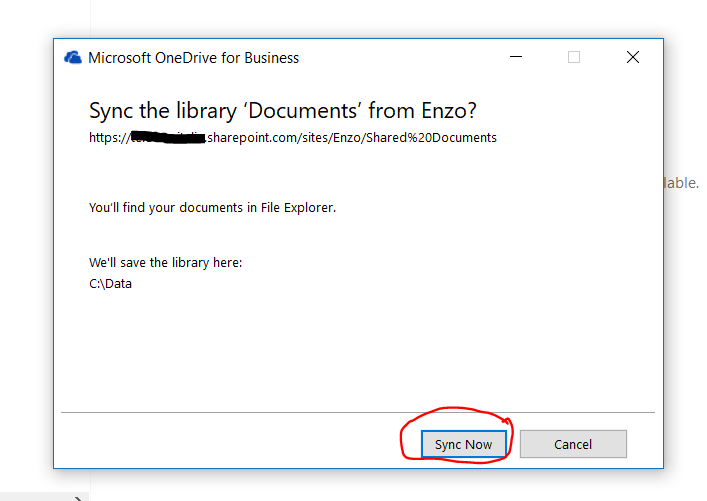Image resolution: width=707 pixels, height=501 pixels.
Task: Select the C:\Data save location path
Action: tap(110, 283)
